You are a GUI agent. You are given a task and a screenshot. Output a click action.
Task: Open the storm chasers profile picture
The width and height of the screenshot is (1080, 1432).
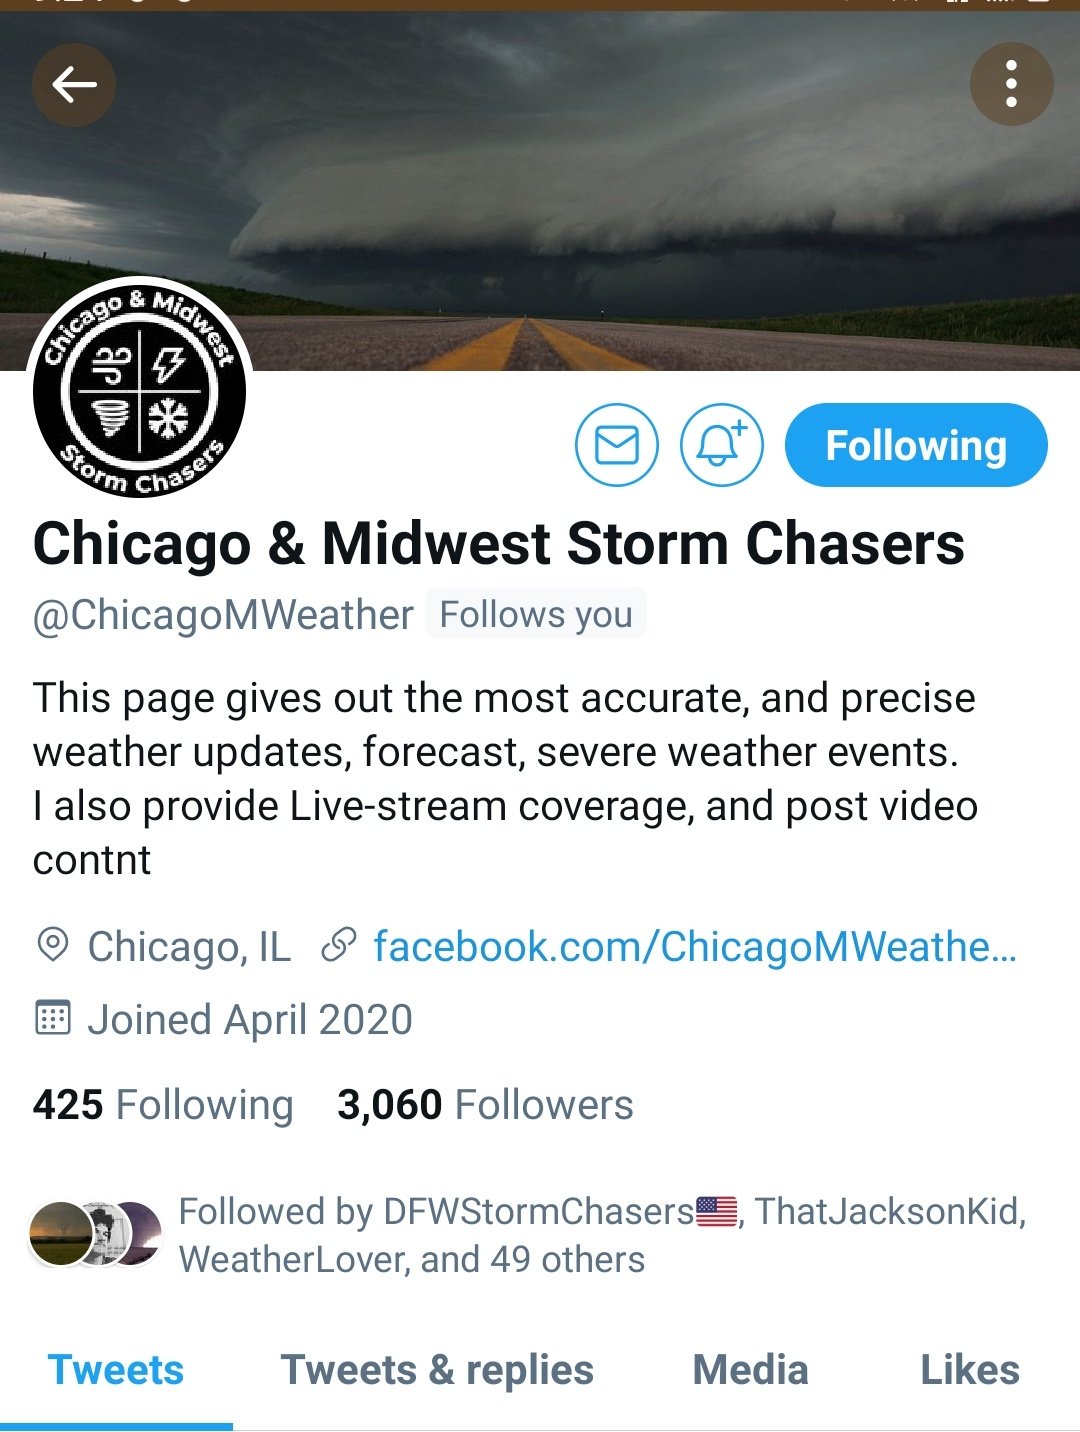139,387
